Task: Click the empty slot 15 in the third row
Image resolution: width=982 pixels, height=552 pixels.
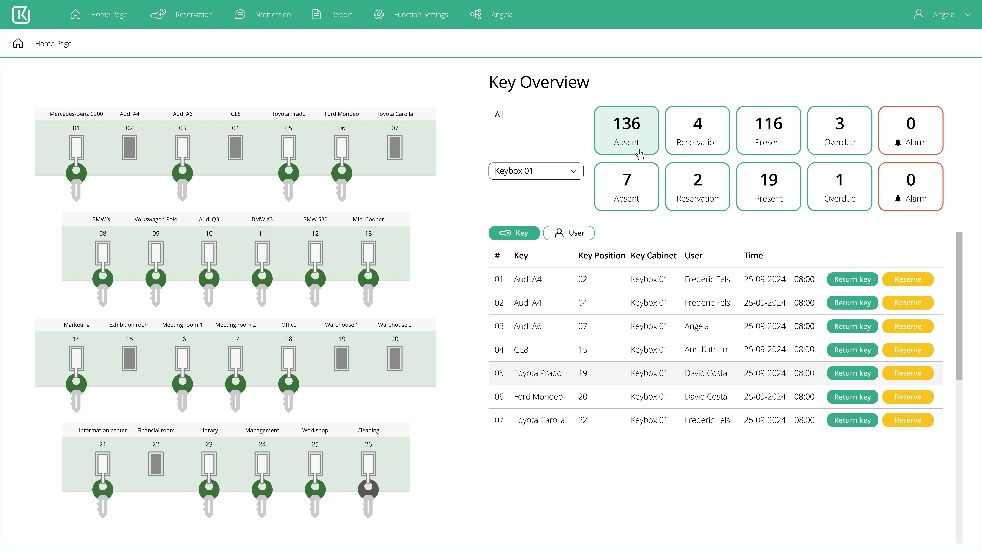Action: tap(130, 358)
